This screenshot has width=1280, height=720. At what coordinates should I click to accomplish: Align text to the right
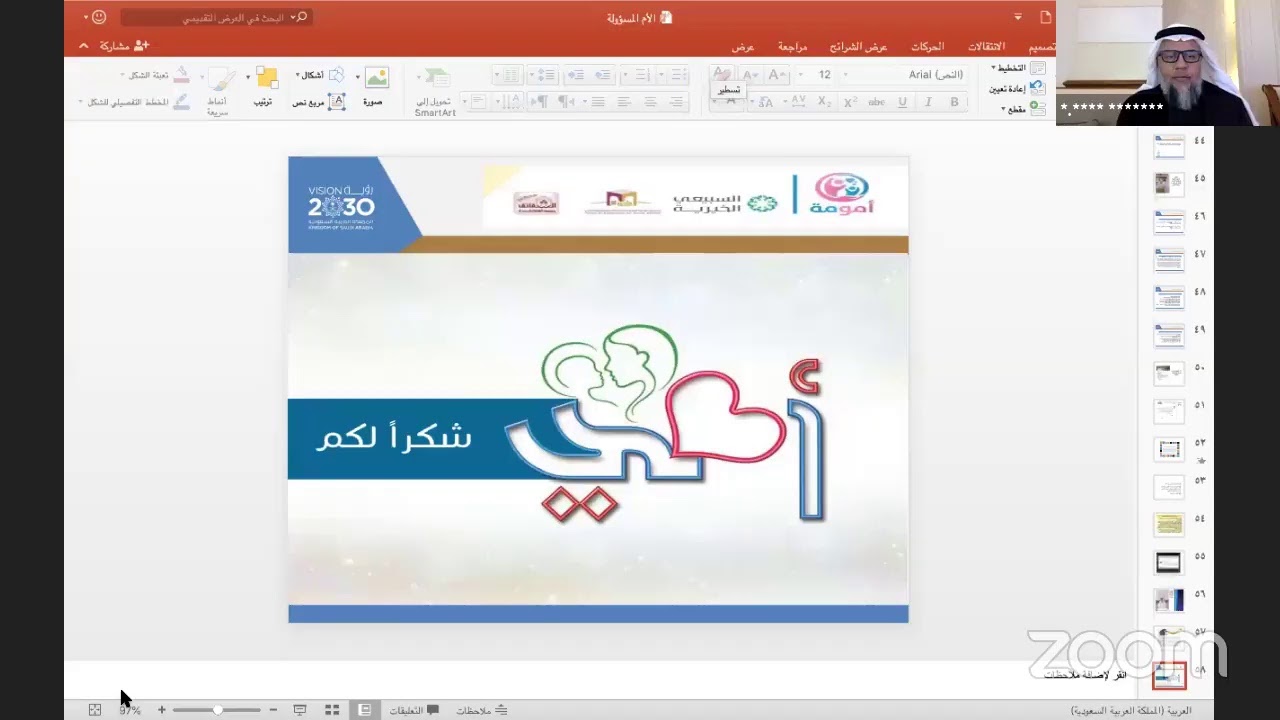tap(676, 102)
